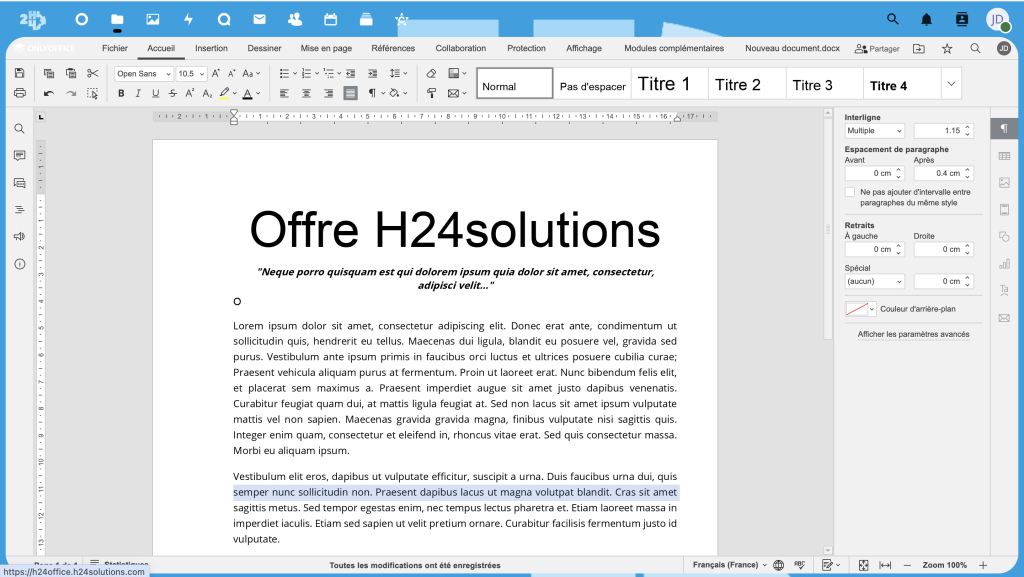Image resolution: width=1024 pixels, height=577 pixels.
Task: Open search from the left sidebar magnifier
Action: pyautogui.click(x=19, y=129)
